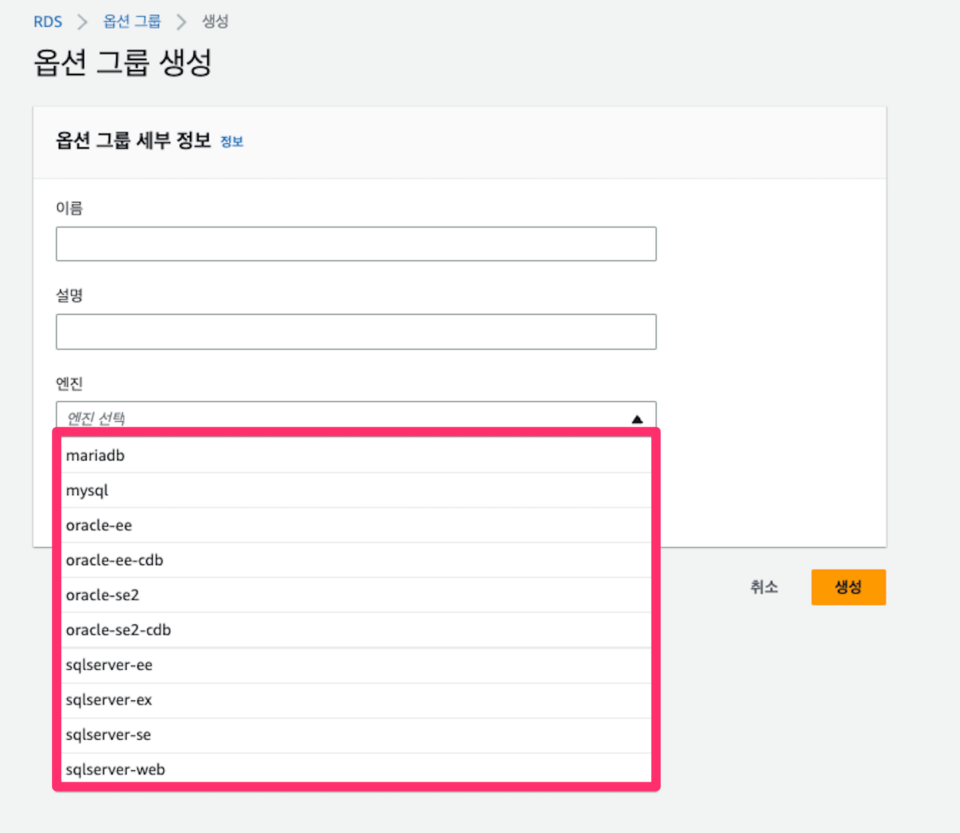Choose sqlserver-se engine

pyautogui.click(x=356, y=735)
